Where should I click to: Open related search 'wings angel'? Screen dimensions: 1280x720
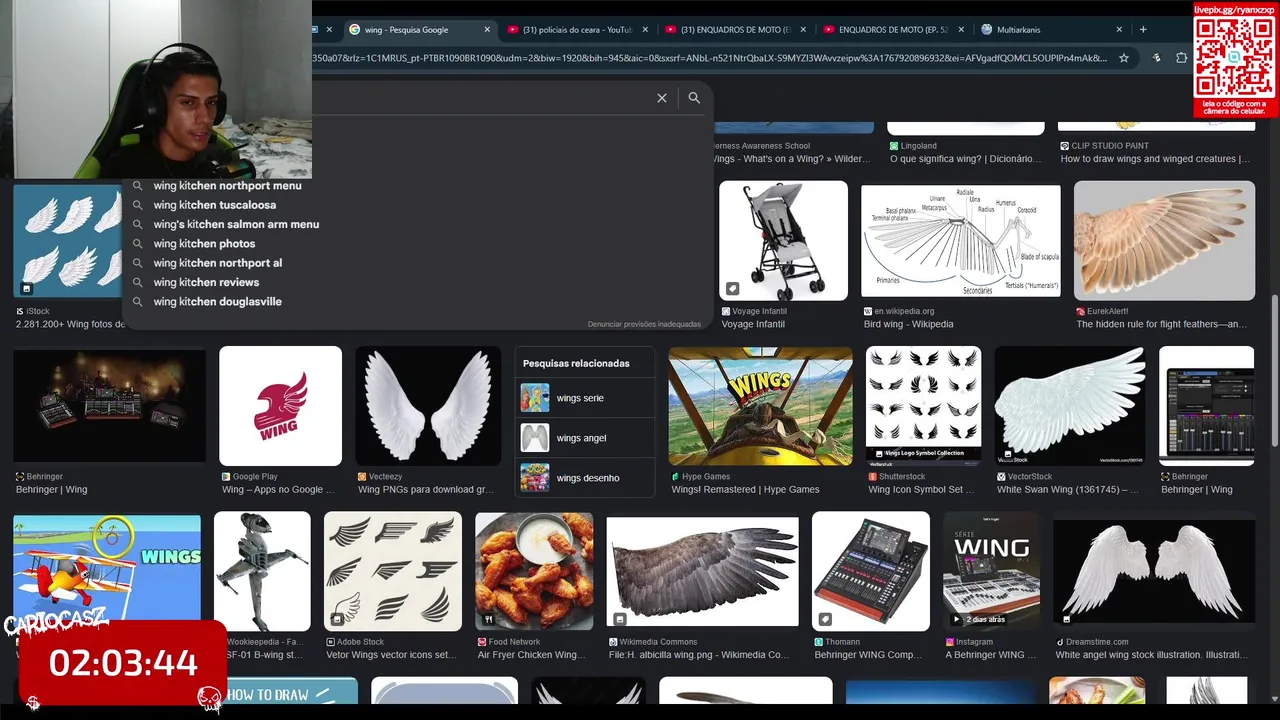[585, 438]
